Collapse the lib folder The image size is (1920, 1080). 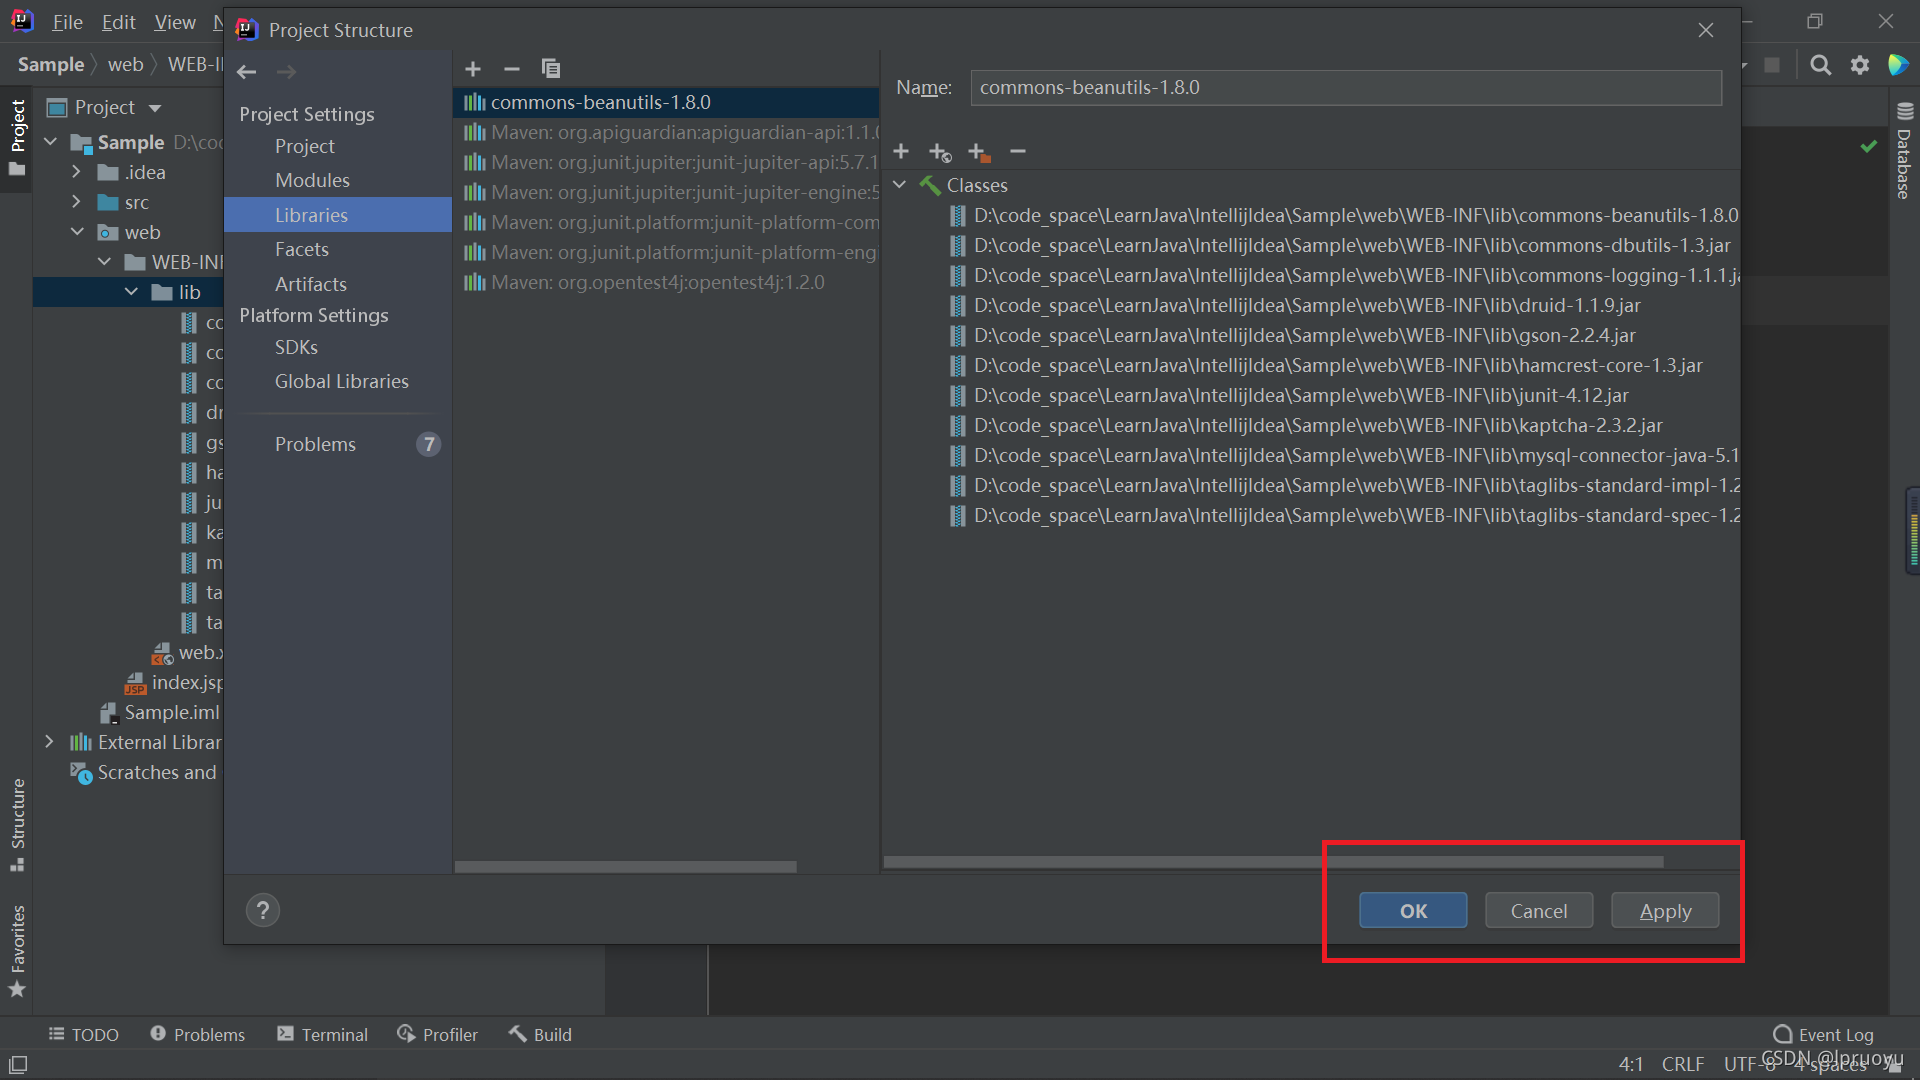tap(131, 292)
